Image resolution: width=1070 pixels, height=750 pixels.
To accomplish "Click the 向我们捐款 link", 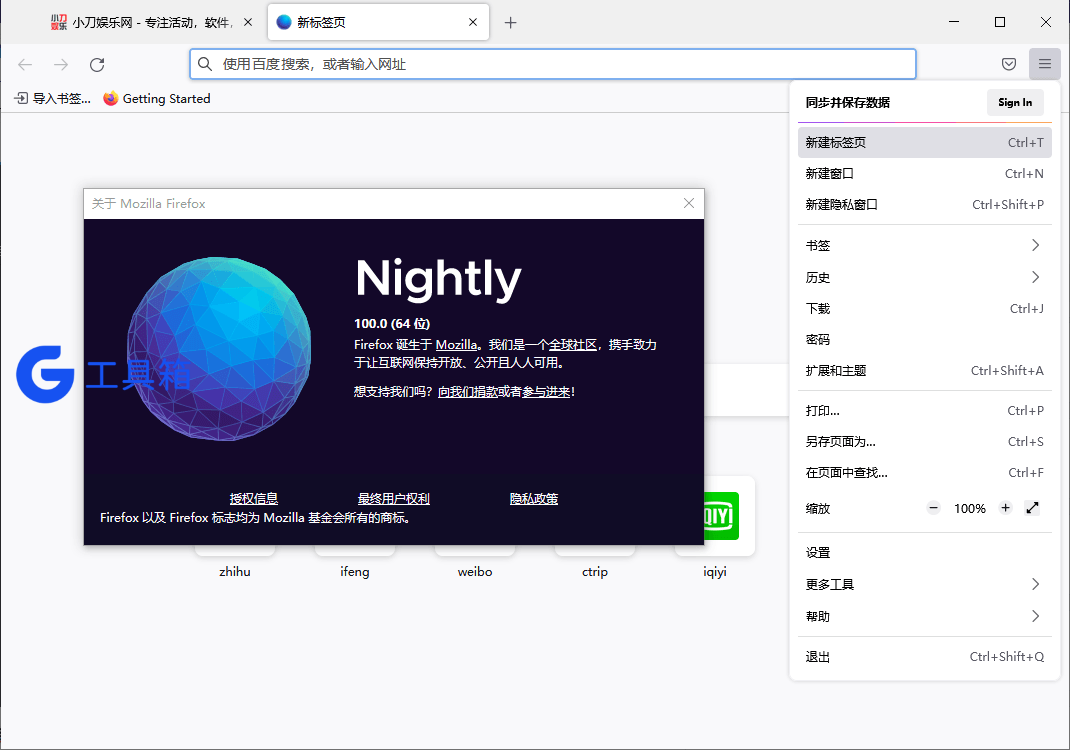I will [x=467, y=392].
